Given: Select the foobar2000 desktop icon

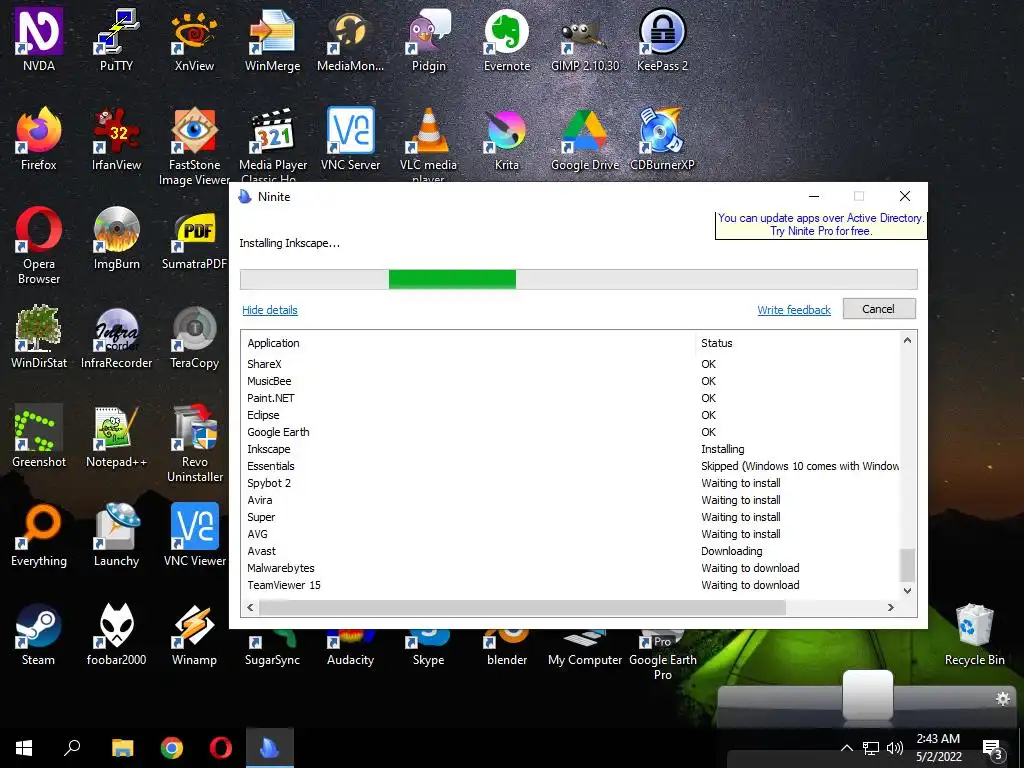Looking at the screenshot, I should [116, 634].
